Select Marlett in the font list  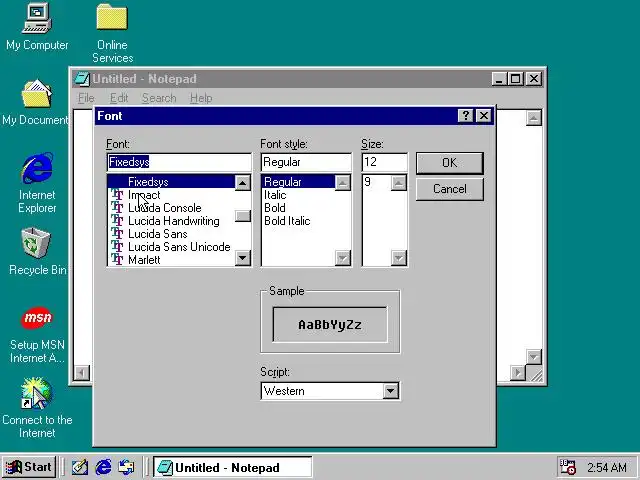171,260
